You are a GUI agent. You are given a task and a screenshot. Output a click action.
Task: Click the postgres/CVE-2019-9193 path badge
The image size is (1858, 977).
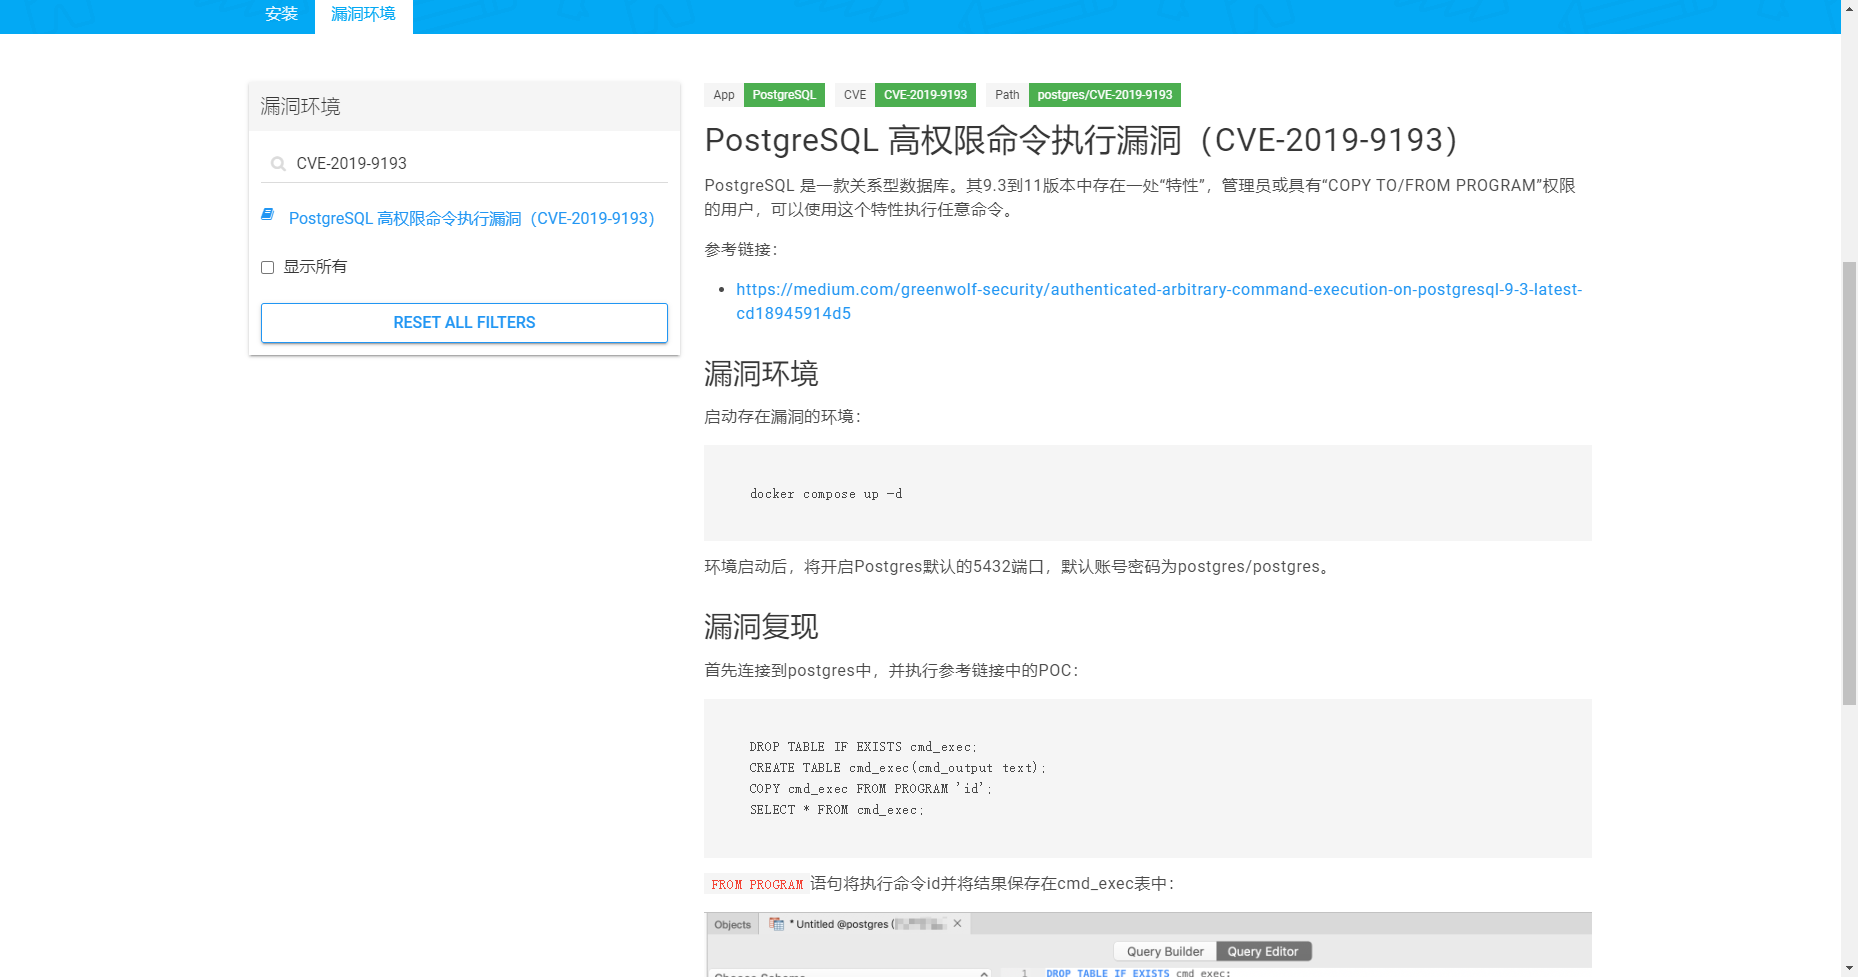click(1104, 94)
